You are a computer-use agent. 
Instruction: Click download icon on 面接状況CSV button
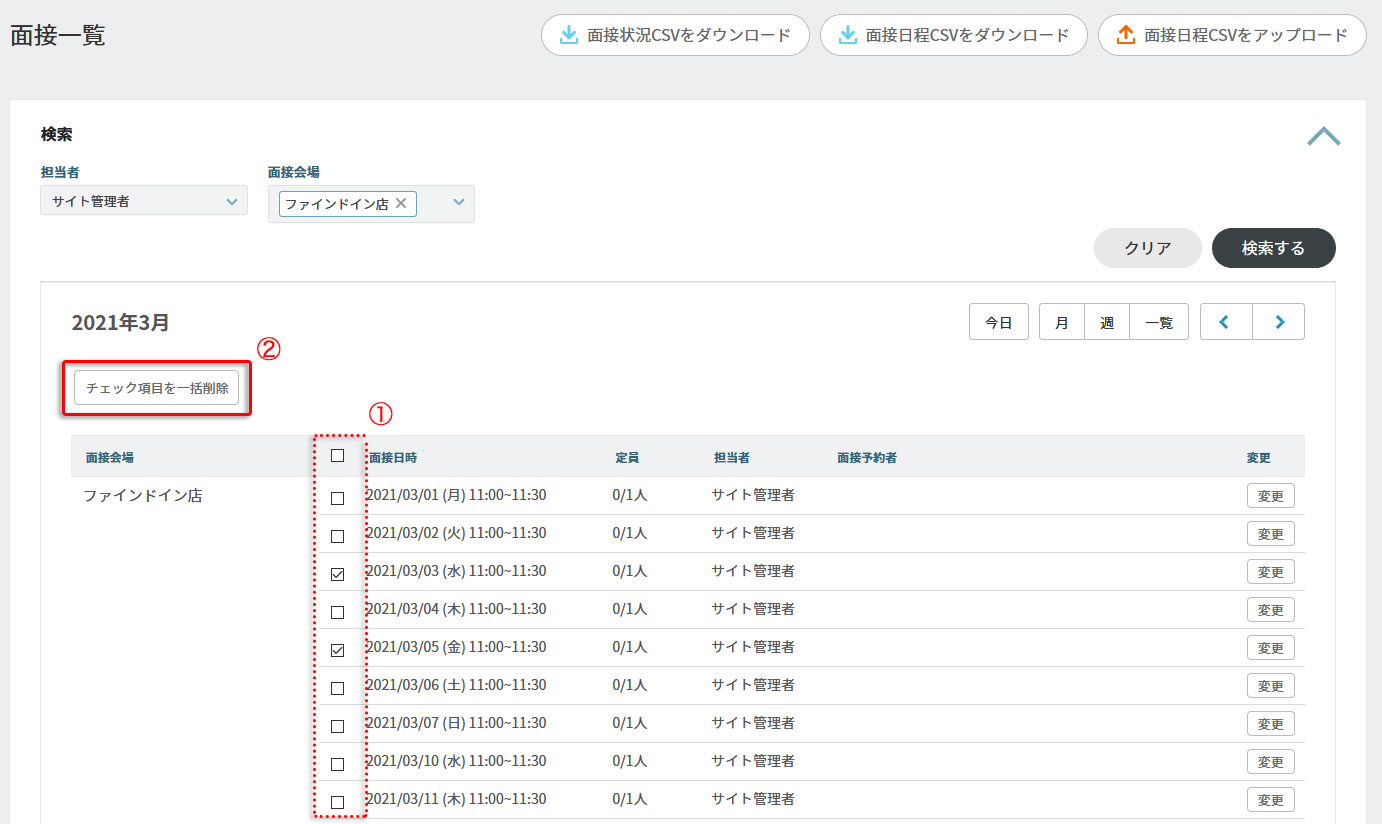(x=568, y=35)
